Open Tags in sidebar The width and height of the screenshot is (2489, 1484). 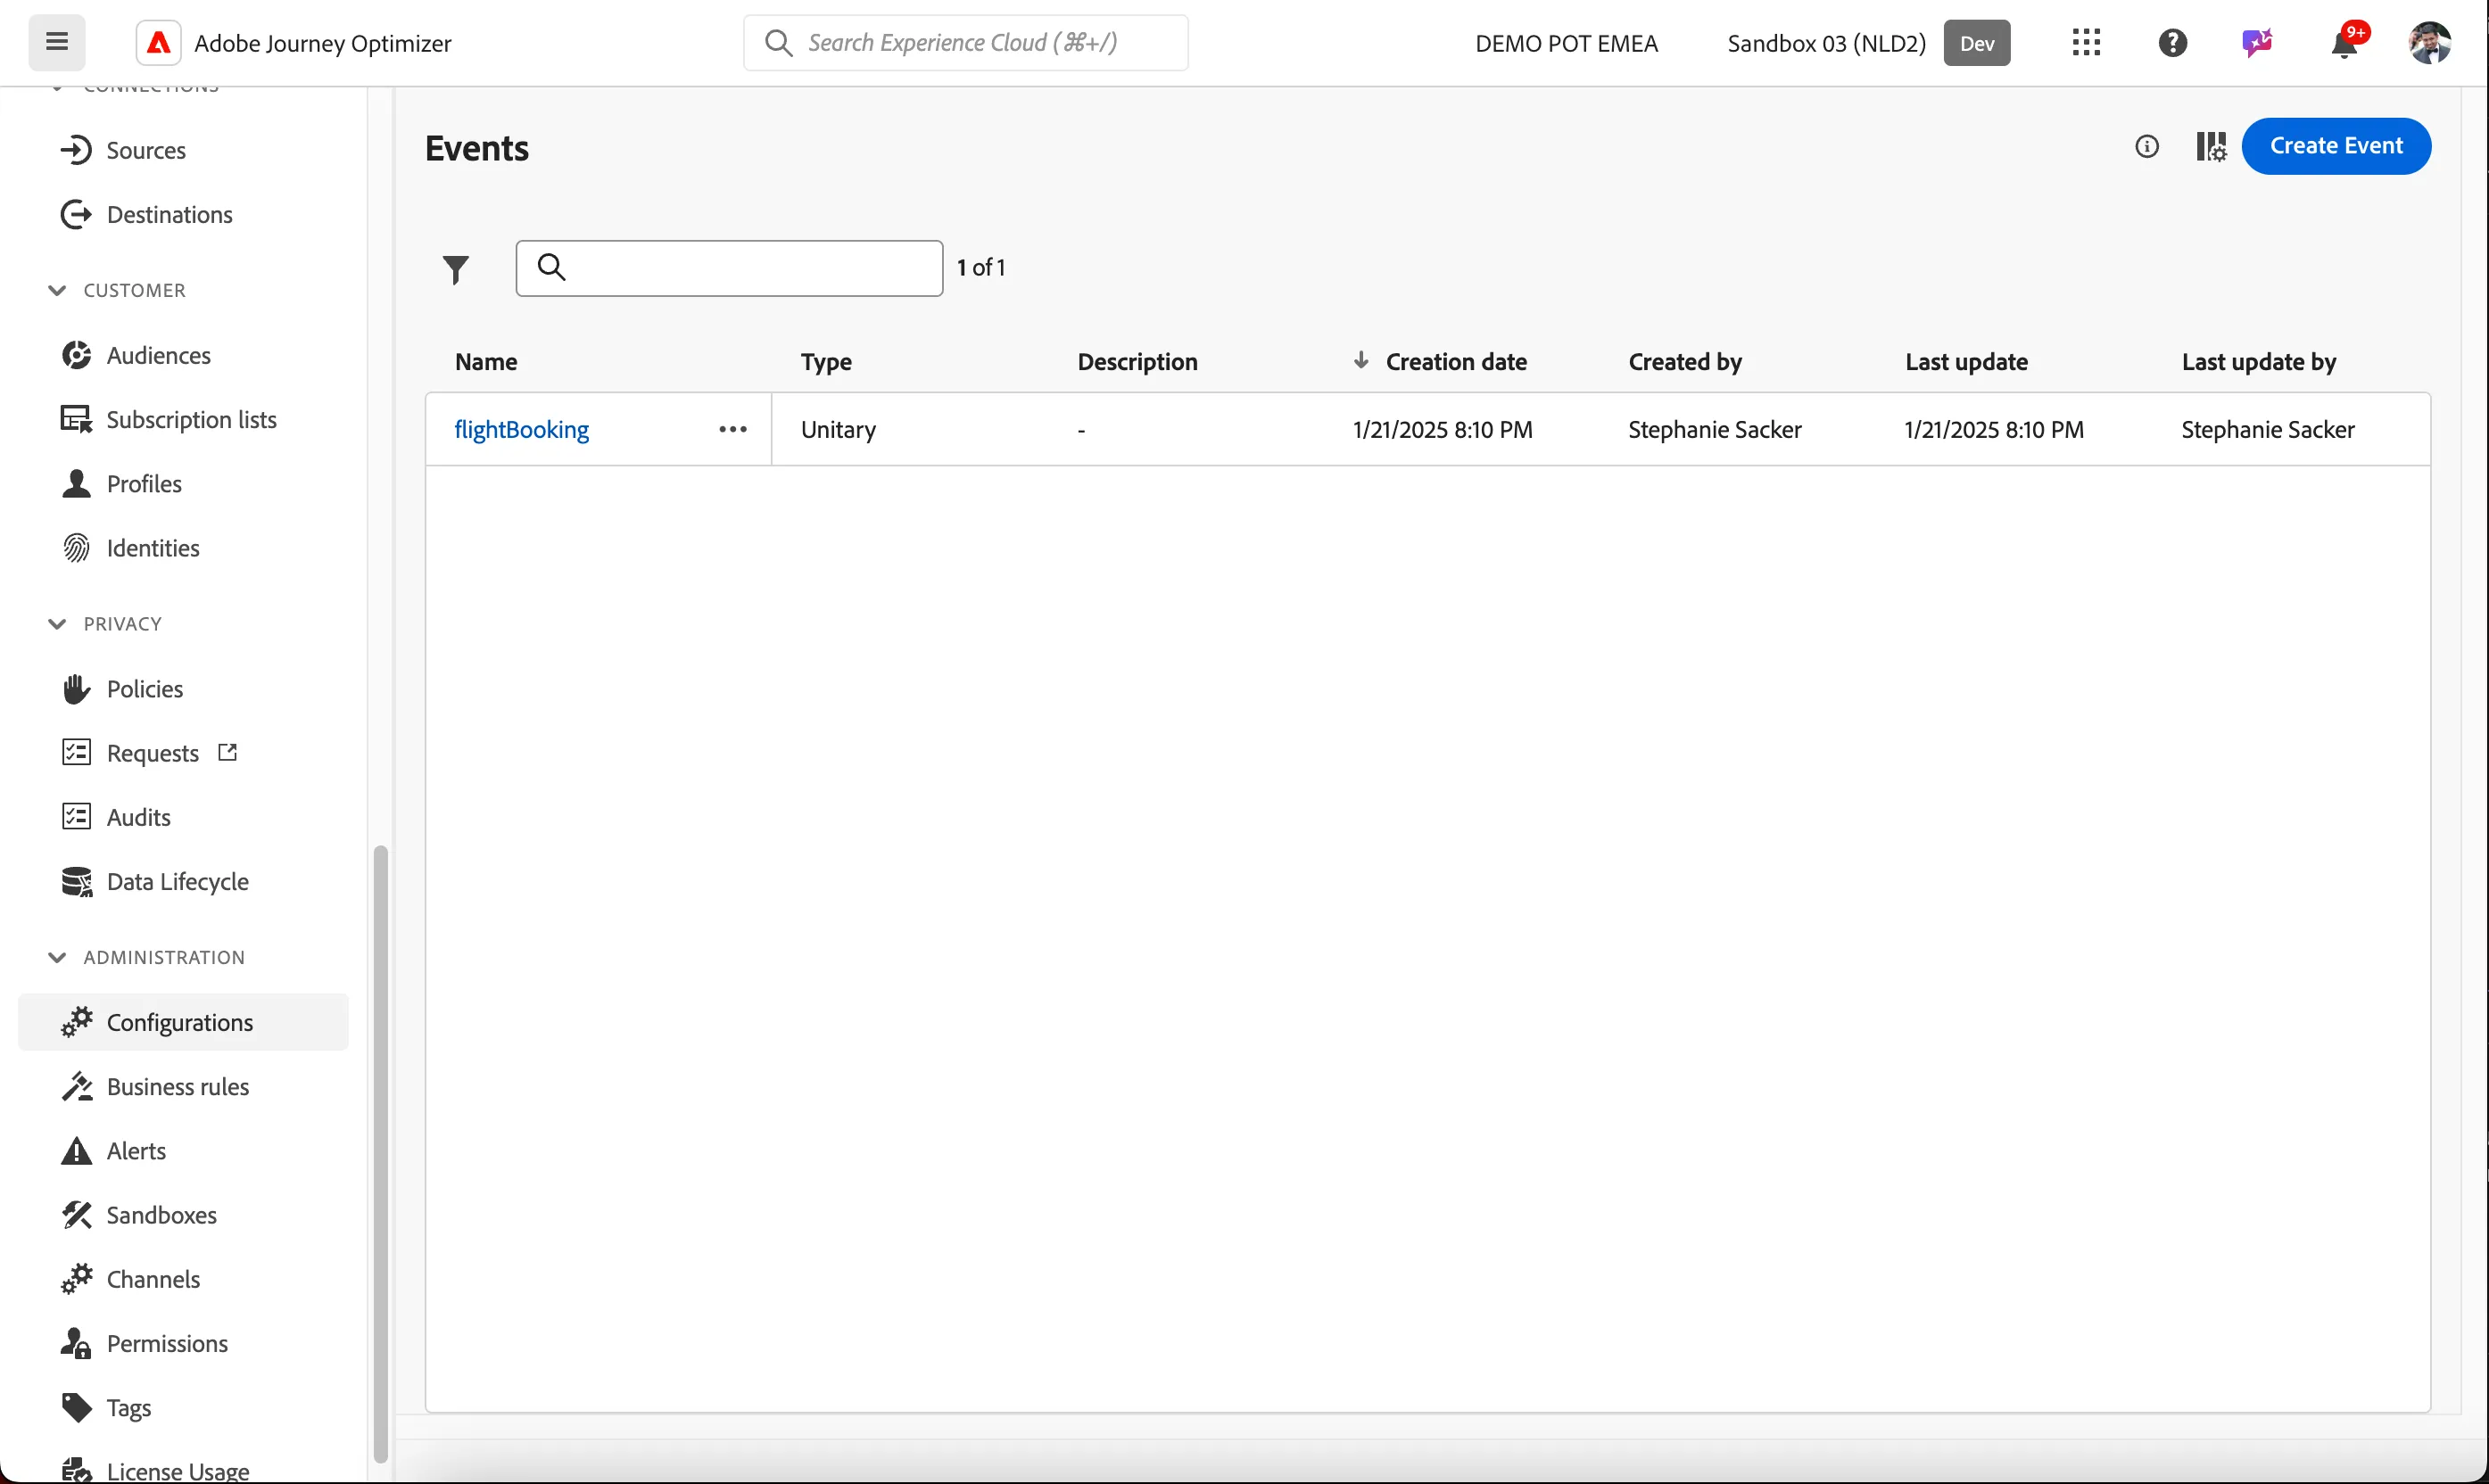click(106, 1407)
